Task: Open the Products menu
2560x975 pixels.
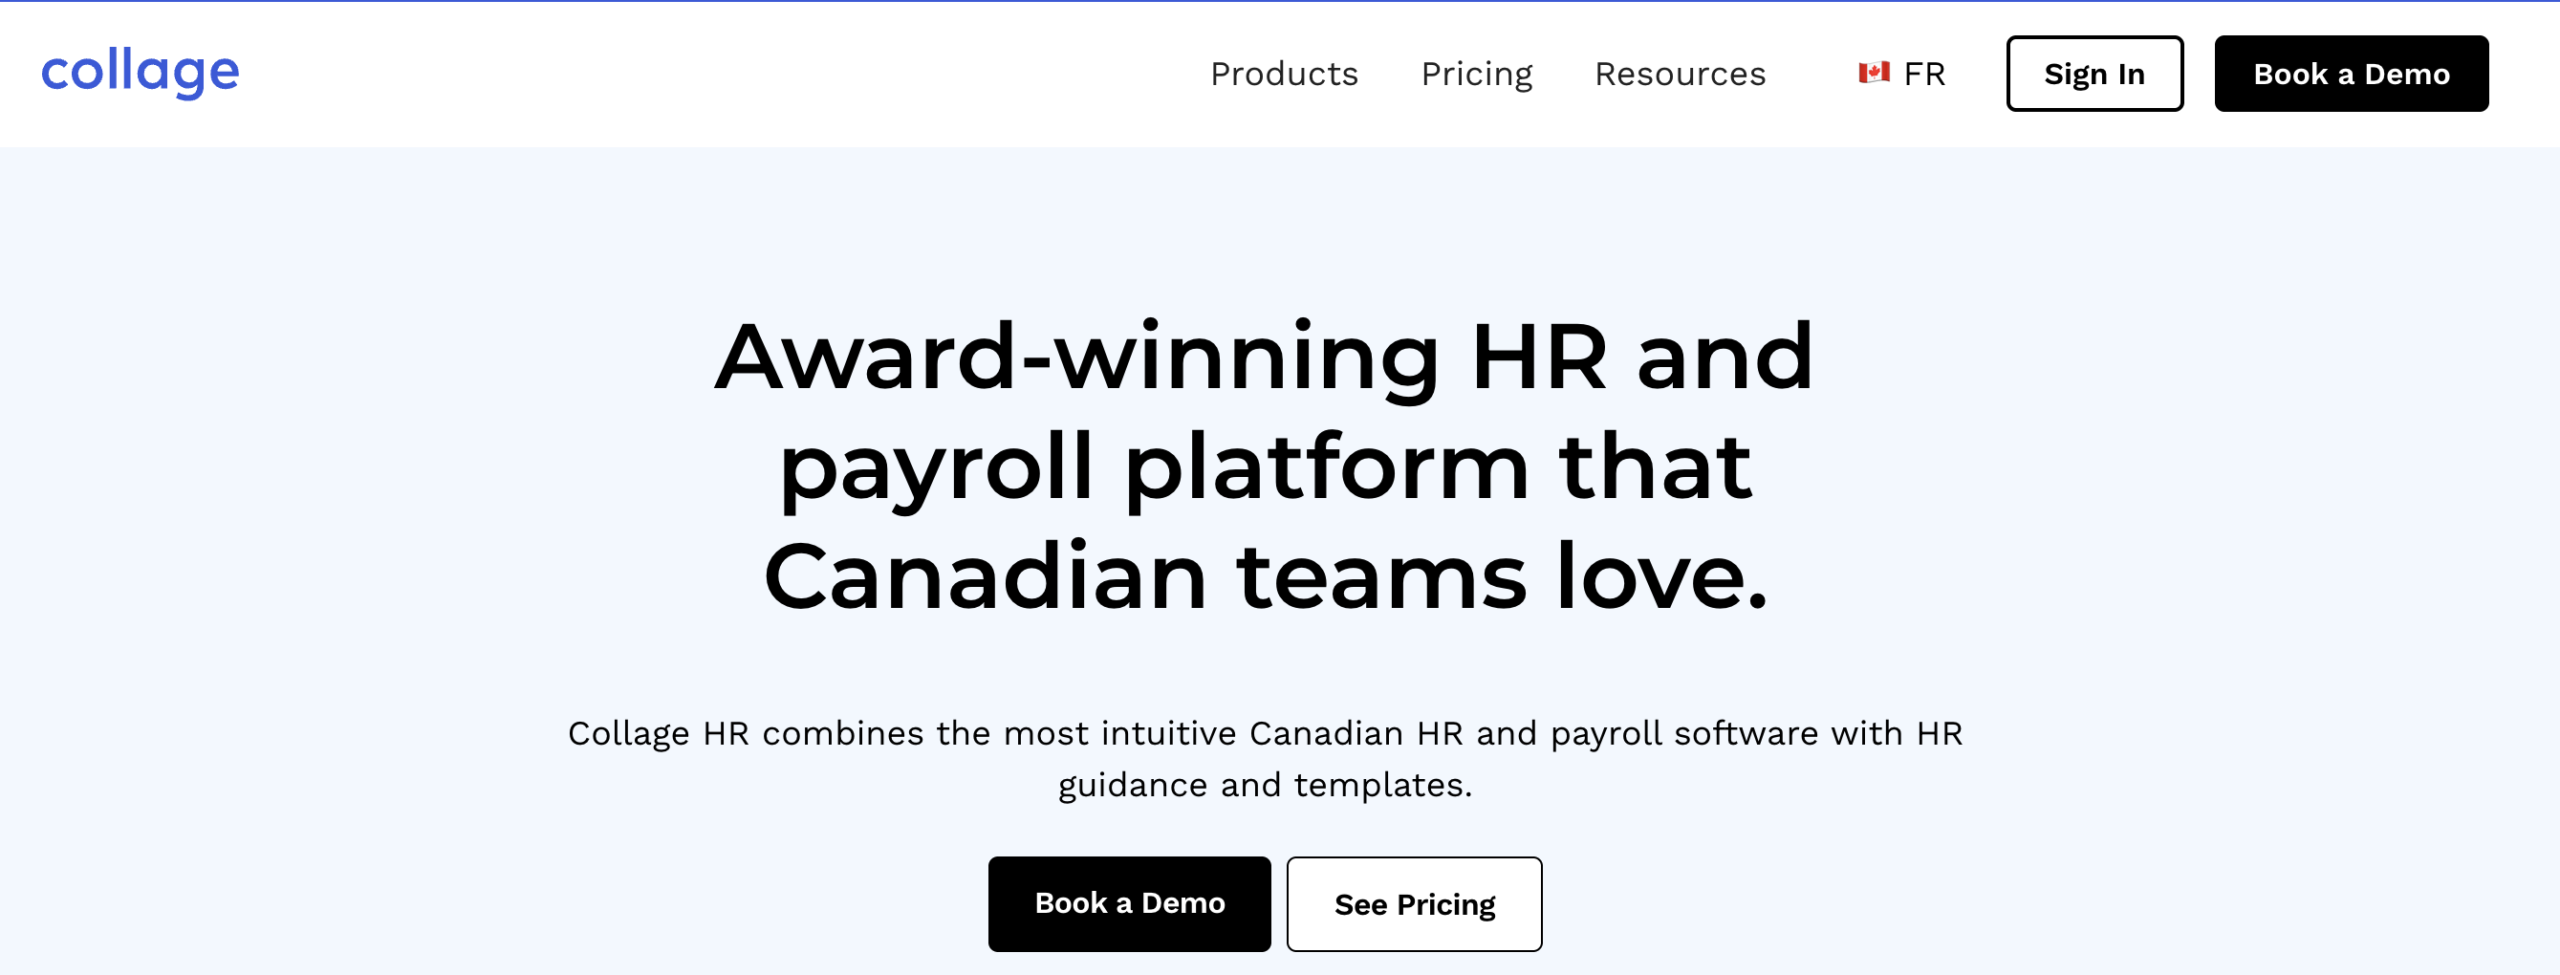Action: (1284, 74)
